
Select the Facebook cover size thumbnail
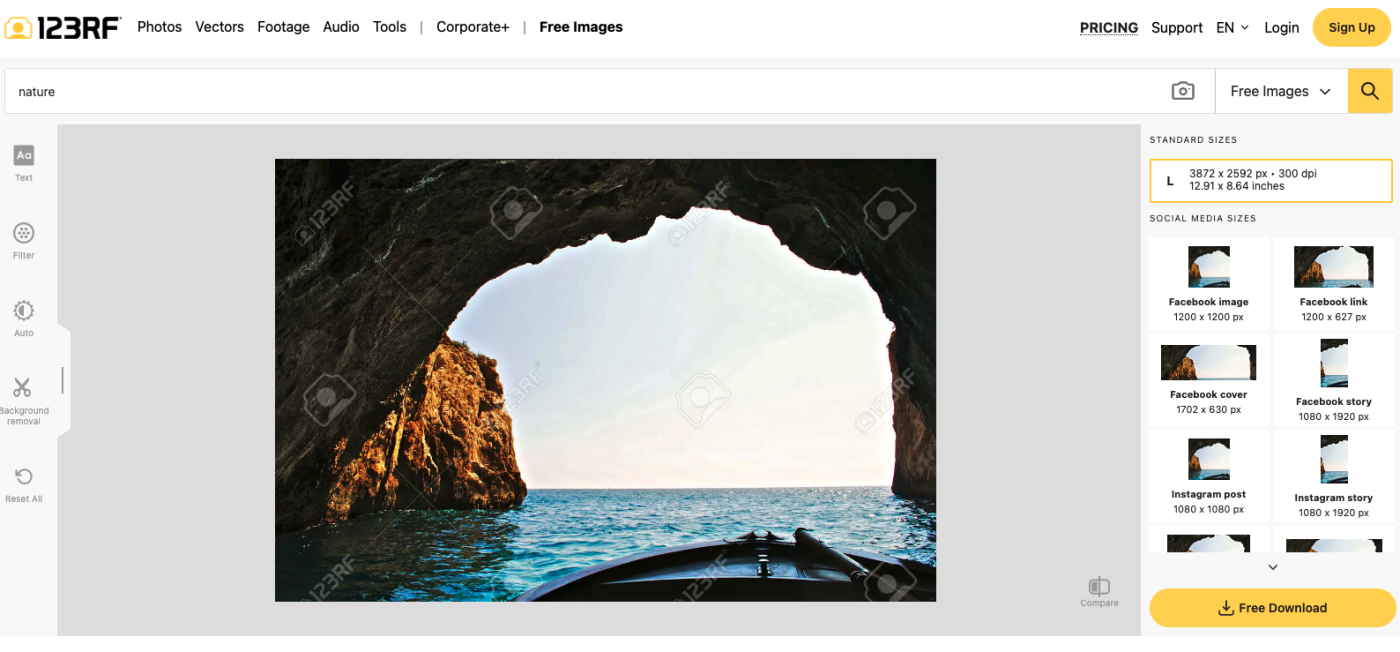(1208, 376)
